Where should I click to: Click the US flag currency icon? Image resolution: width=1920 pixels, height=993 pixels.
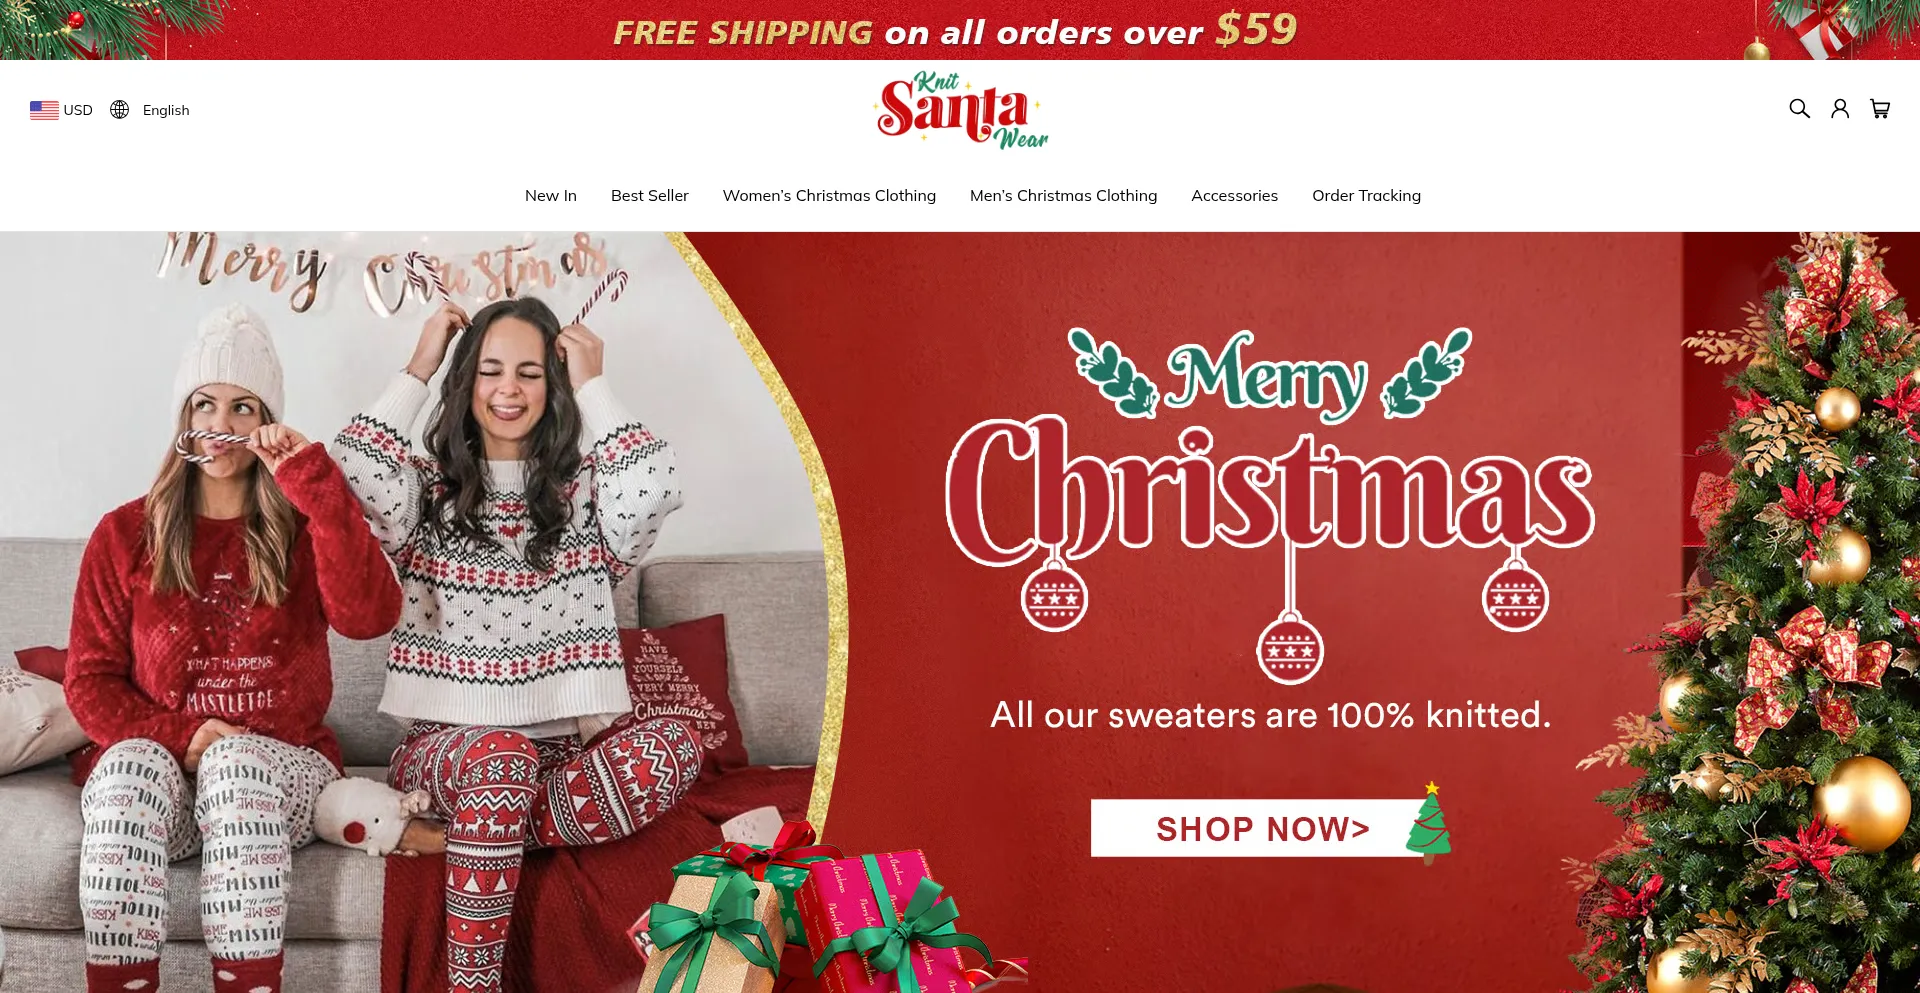coord(44,110)
